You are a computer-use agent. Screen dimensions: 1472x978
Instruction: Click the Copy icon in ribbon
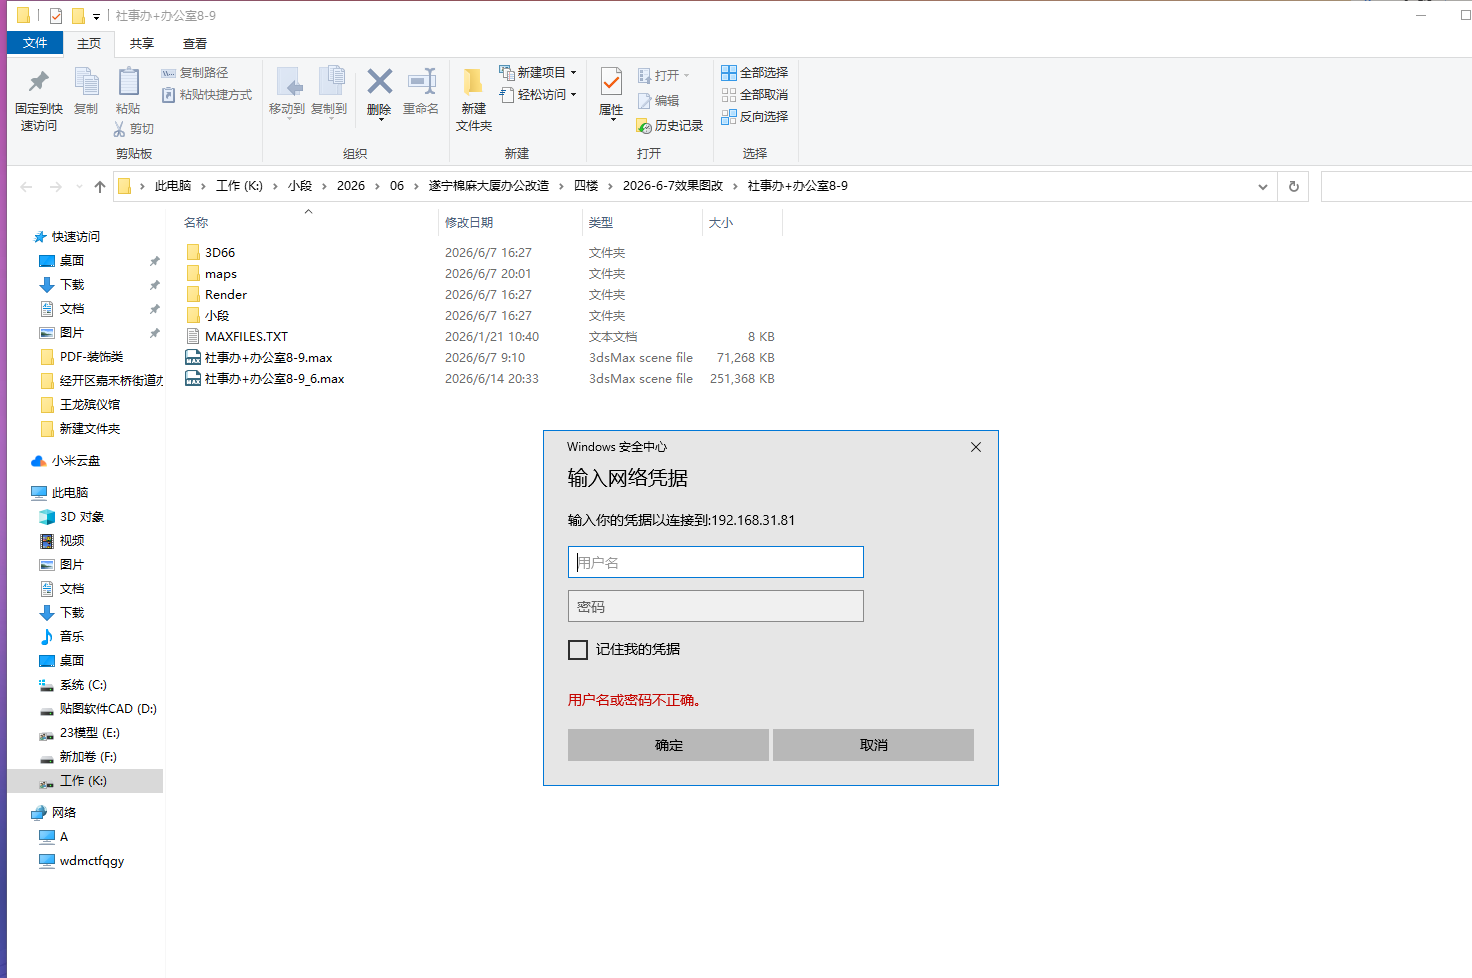point(86,82)
